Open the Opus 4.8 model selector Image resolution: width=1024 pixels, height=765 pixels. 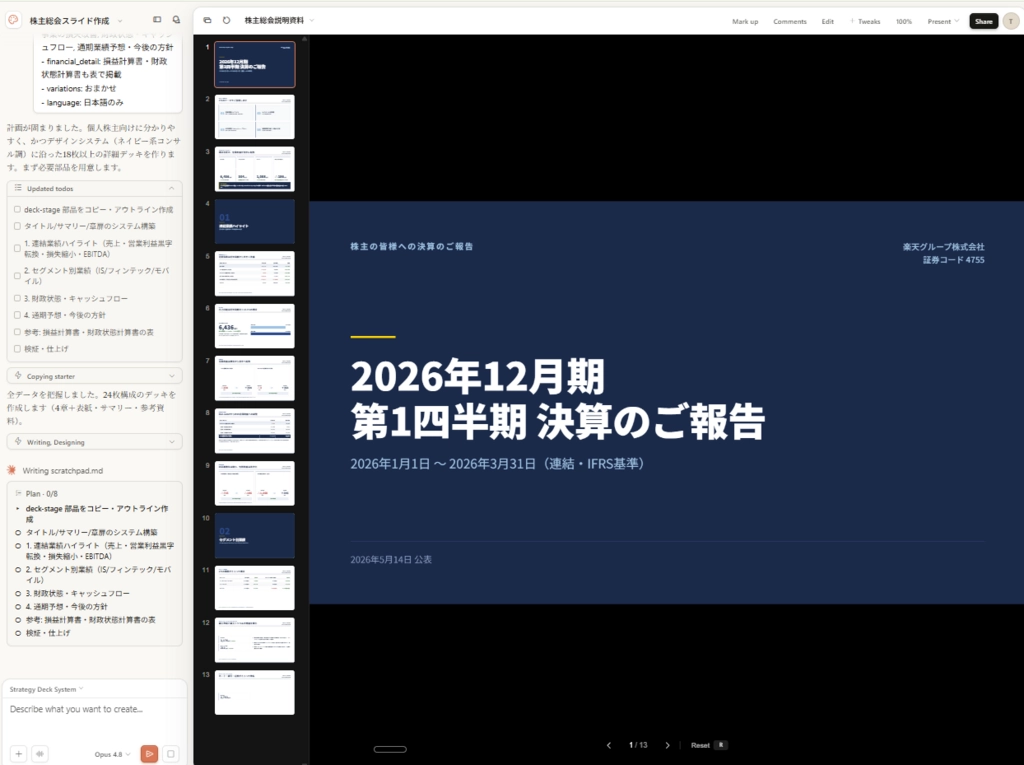112,754
